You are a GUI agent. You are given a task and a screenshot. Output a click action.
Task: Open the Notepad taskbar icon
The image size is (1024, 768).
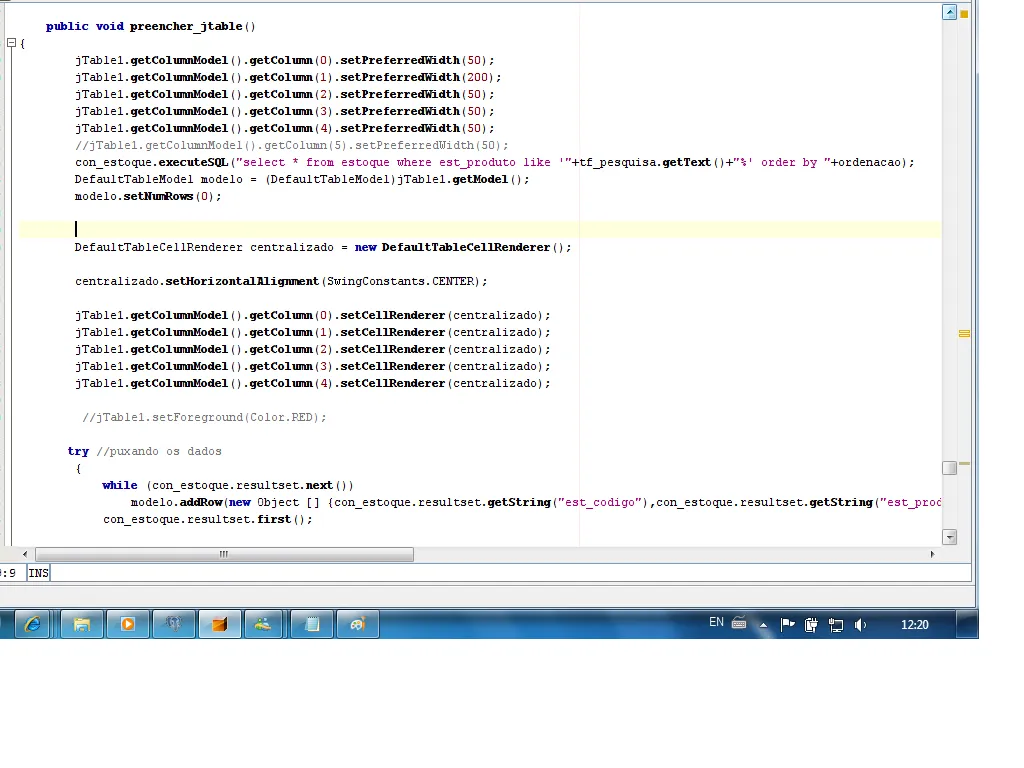pyautogui.click(x=312, y=624)
